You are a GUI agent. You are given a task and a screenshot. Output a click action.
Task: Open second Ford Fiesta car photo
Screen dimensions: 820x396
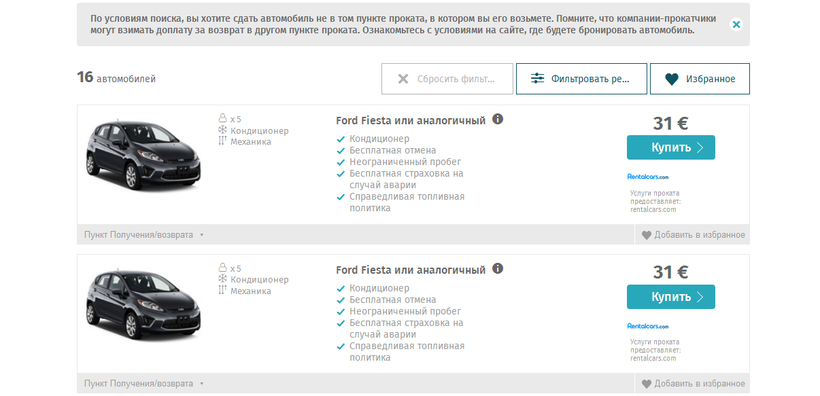click(143, 303)
